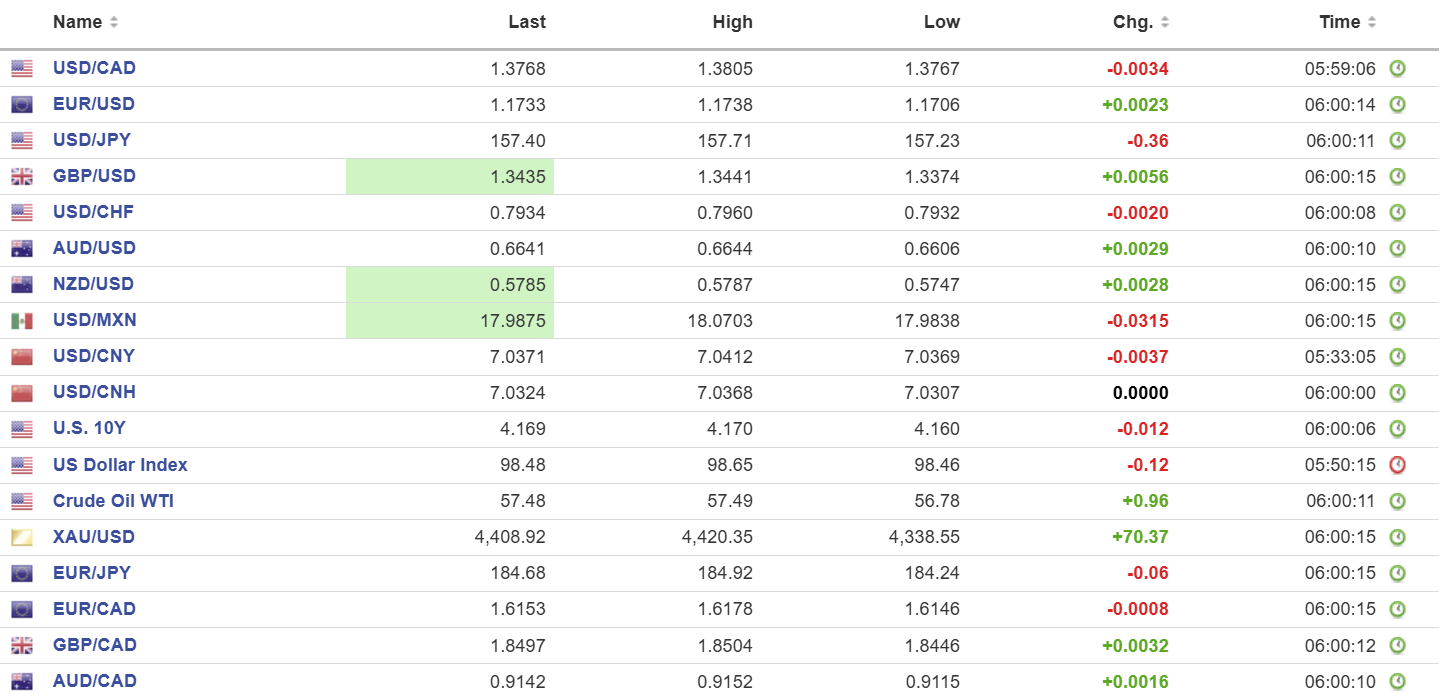1441x698 pixels.
Task: Click the red clock icon for US Dollar Index
Action: 1397,465
